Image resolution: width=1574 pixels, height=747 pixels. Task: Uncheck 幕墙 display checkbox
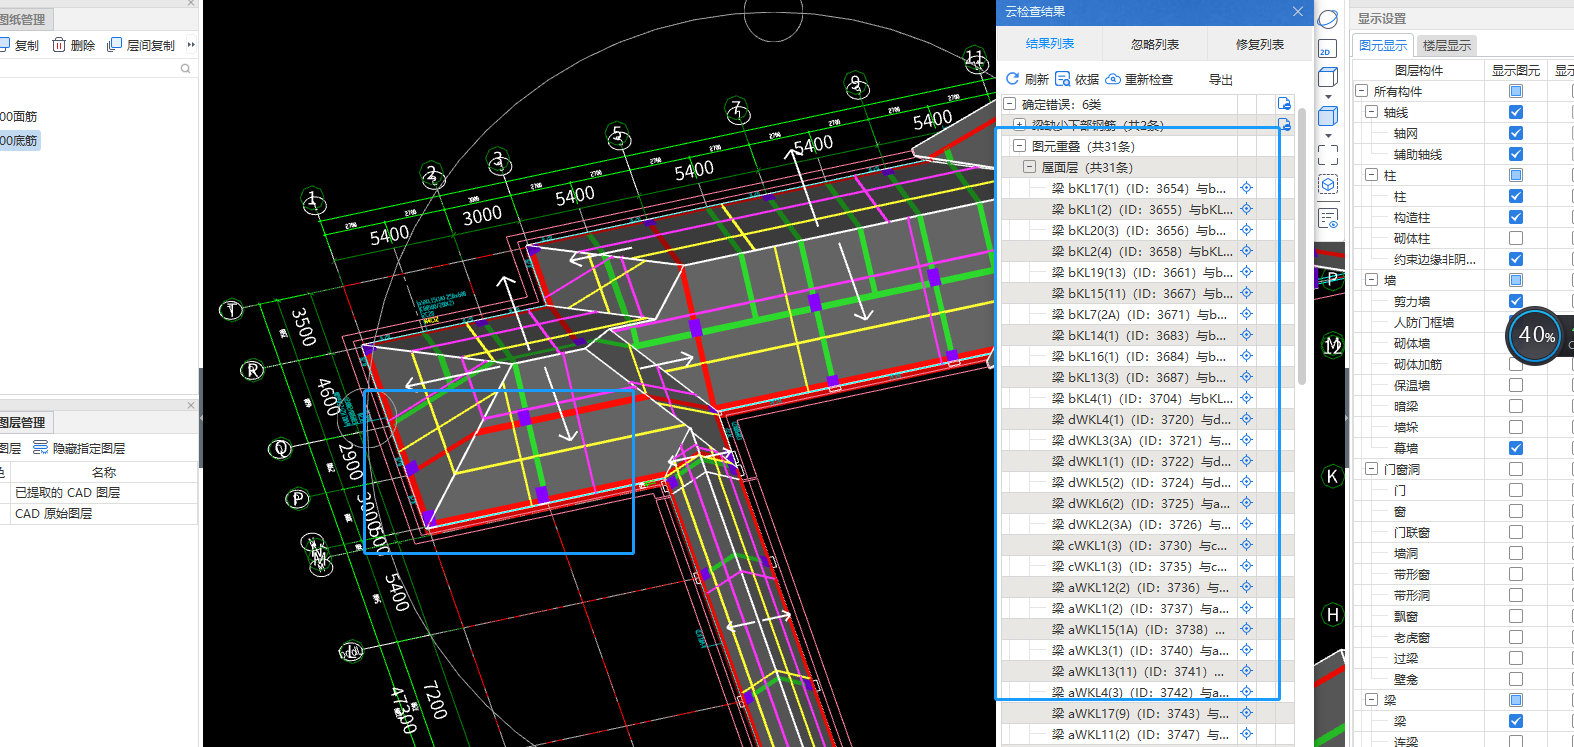(x=1516, y=448)
